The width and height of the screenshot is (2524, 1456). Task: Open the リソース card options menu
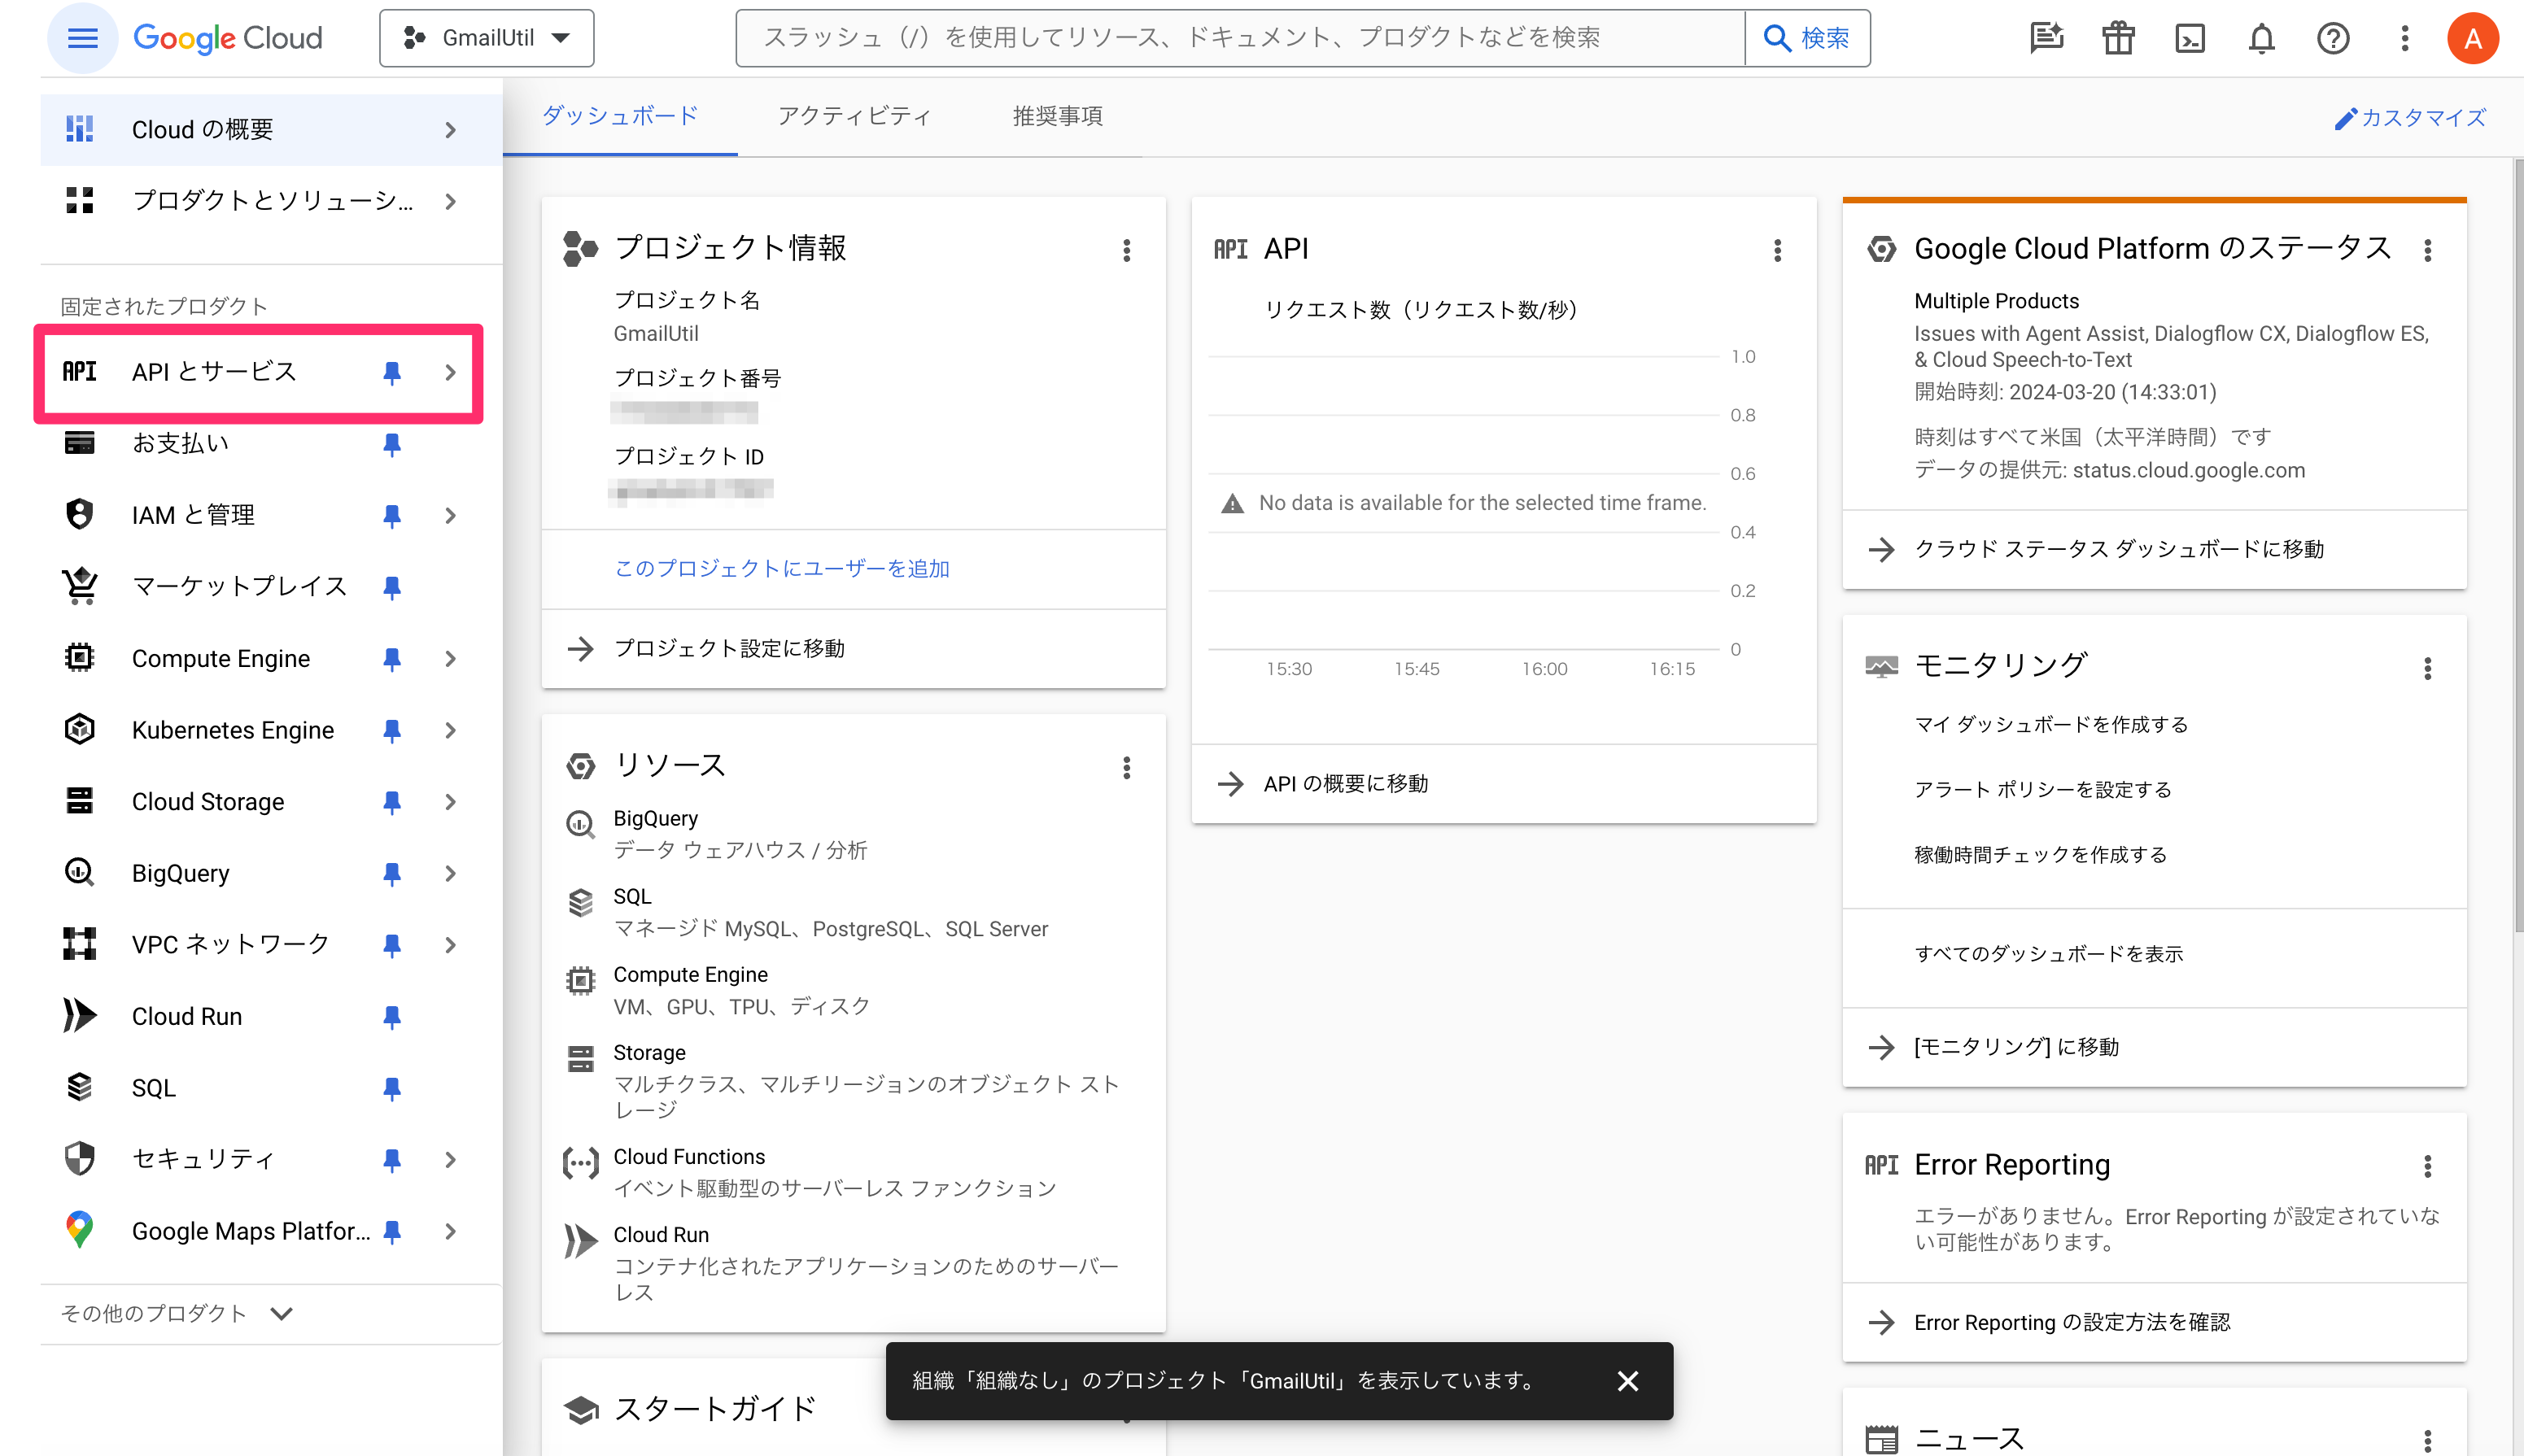pos(1126,767)
